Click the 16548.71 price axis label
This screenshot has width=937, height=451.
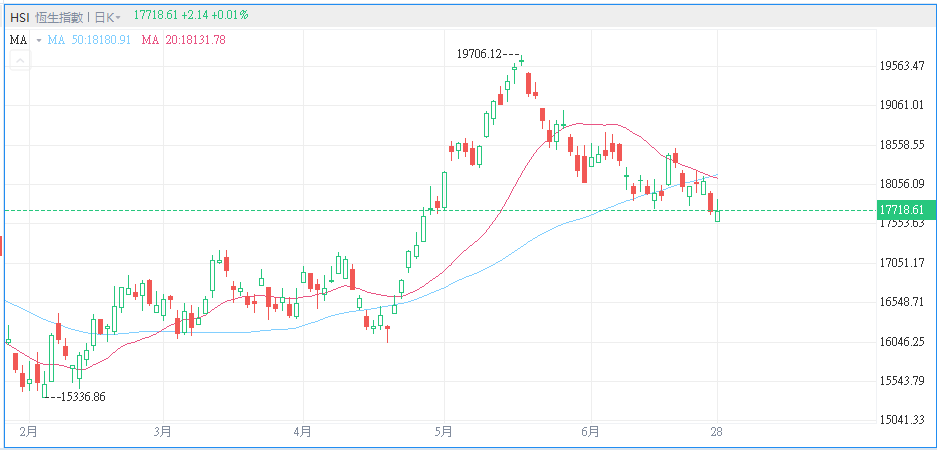[902, 302]
